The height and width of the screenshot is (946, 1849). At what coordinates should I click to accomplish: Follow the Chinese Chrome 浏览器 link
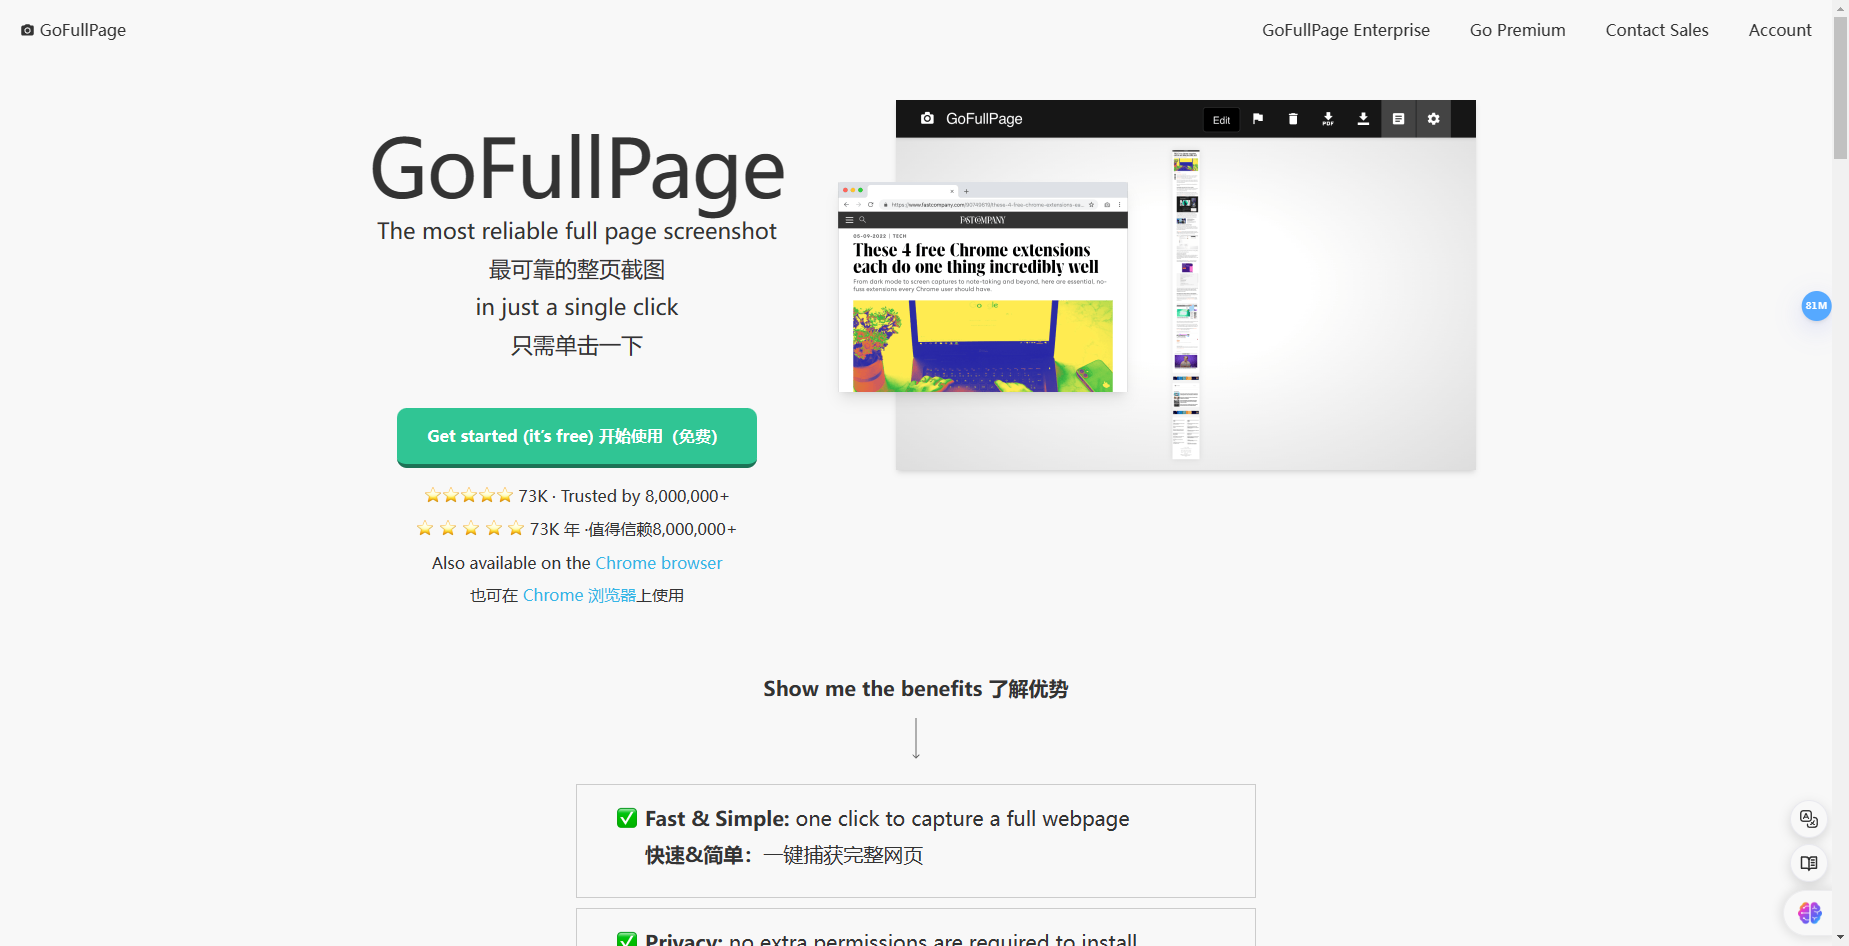(x=579, y=595)
